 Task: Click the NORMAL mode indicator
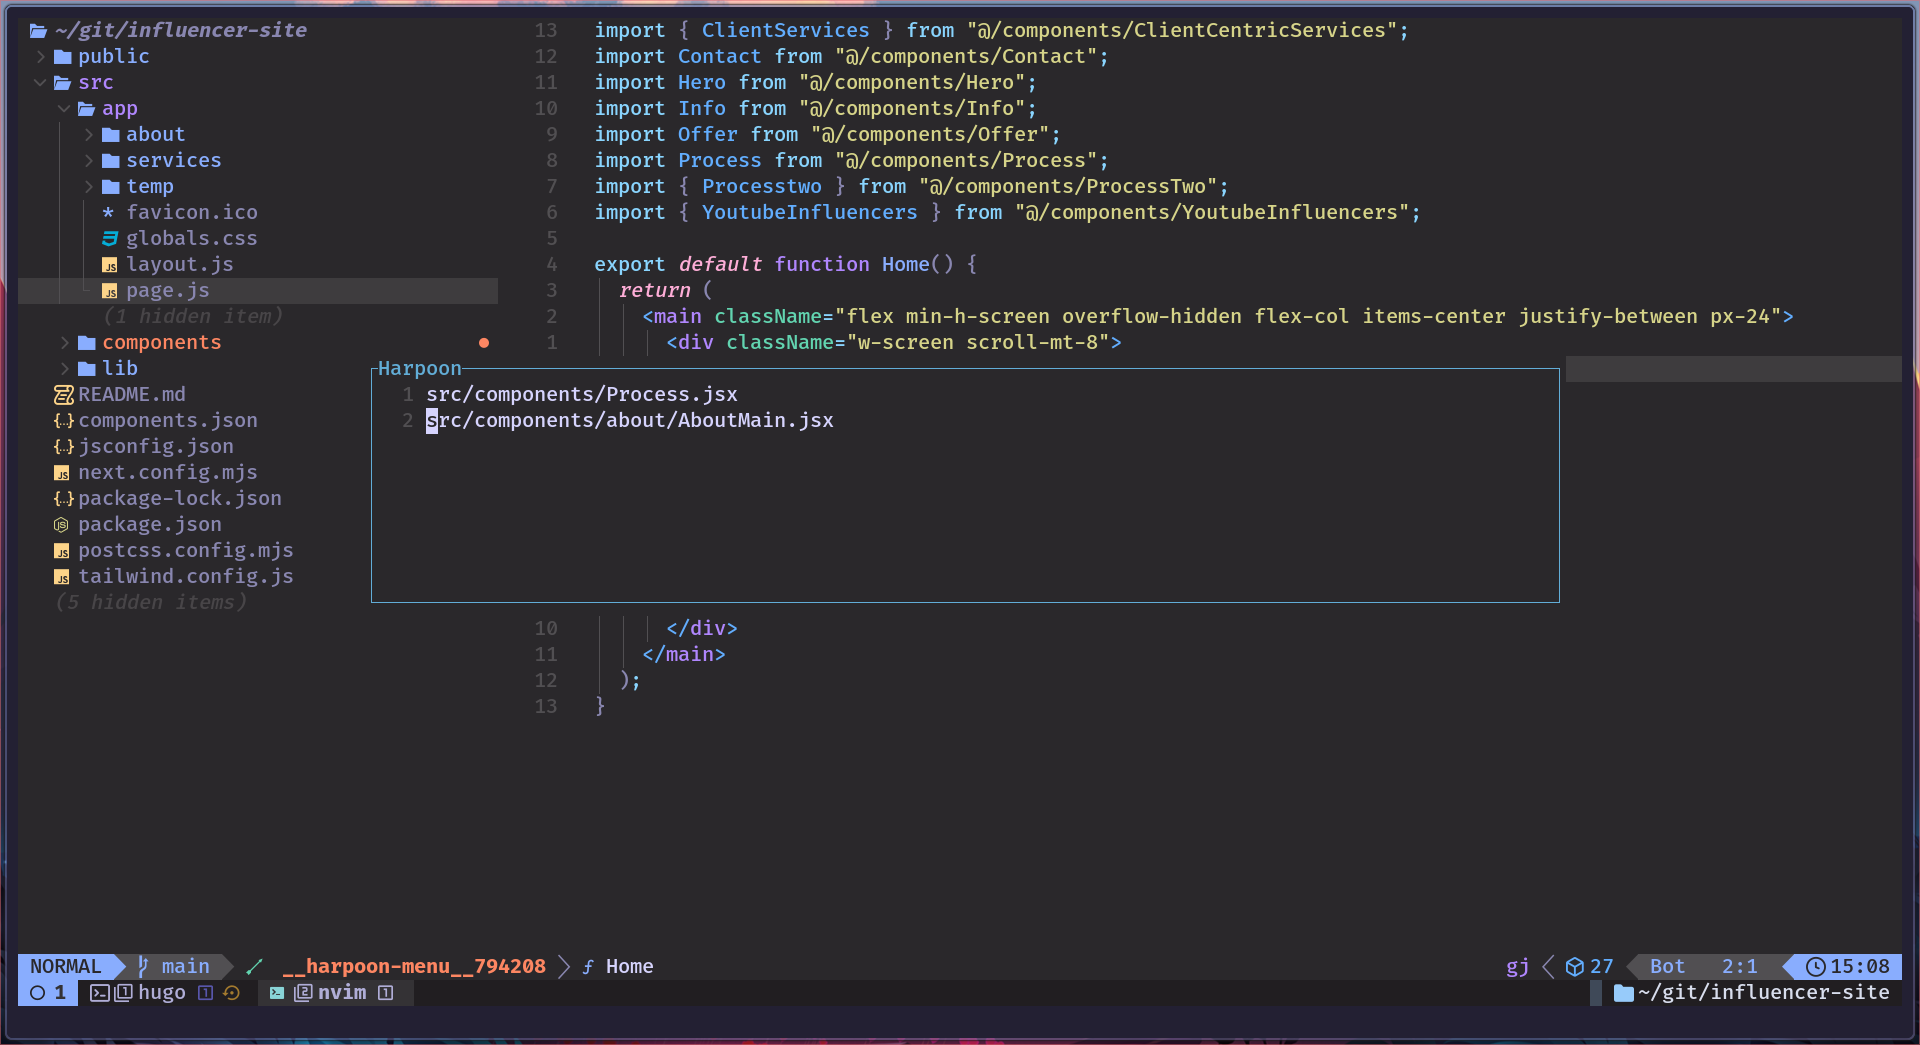coord(65,966)
